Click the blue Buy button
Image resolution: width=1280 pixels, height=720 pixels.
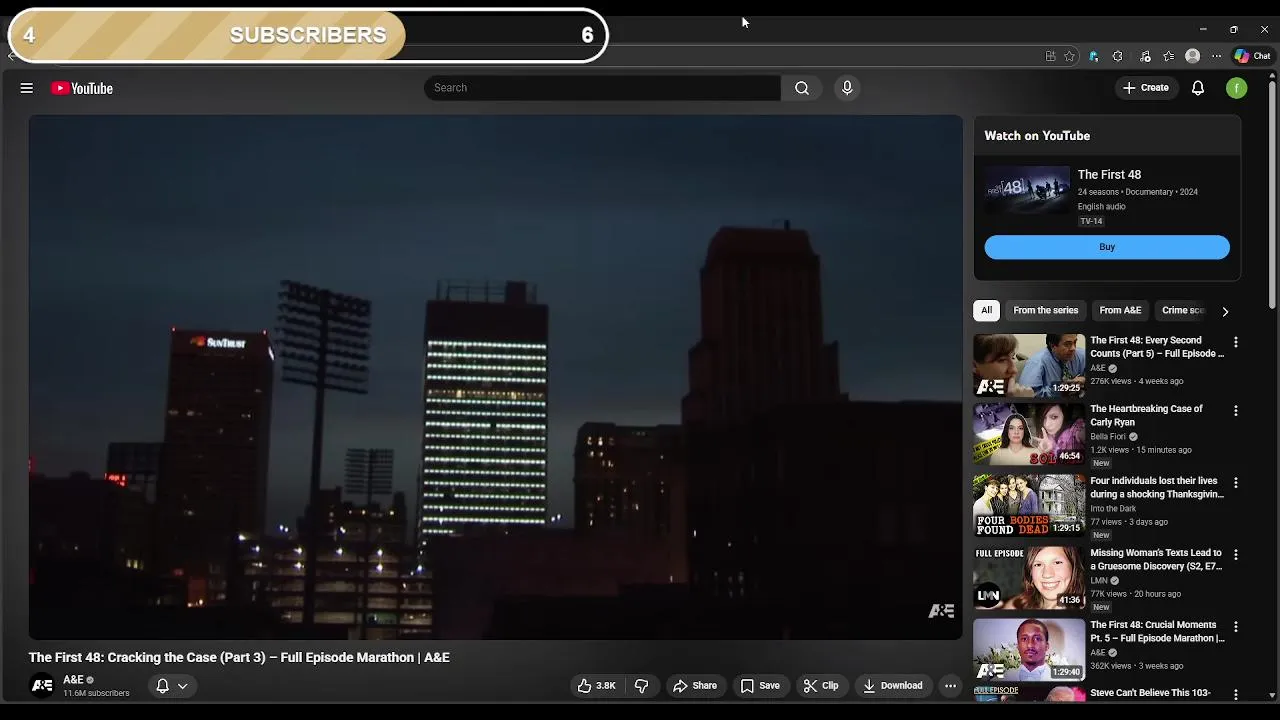1107,247
